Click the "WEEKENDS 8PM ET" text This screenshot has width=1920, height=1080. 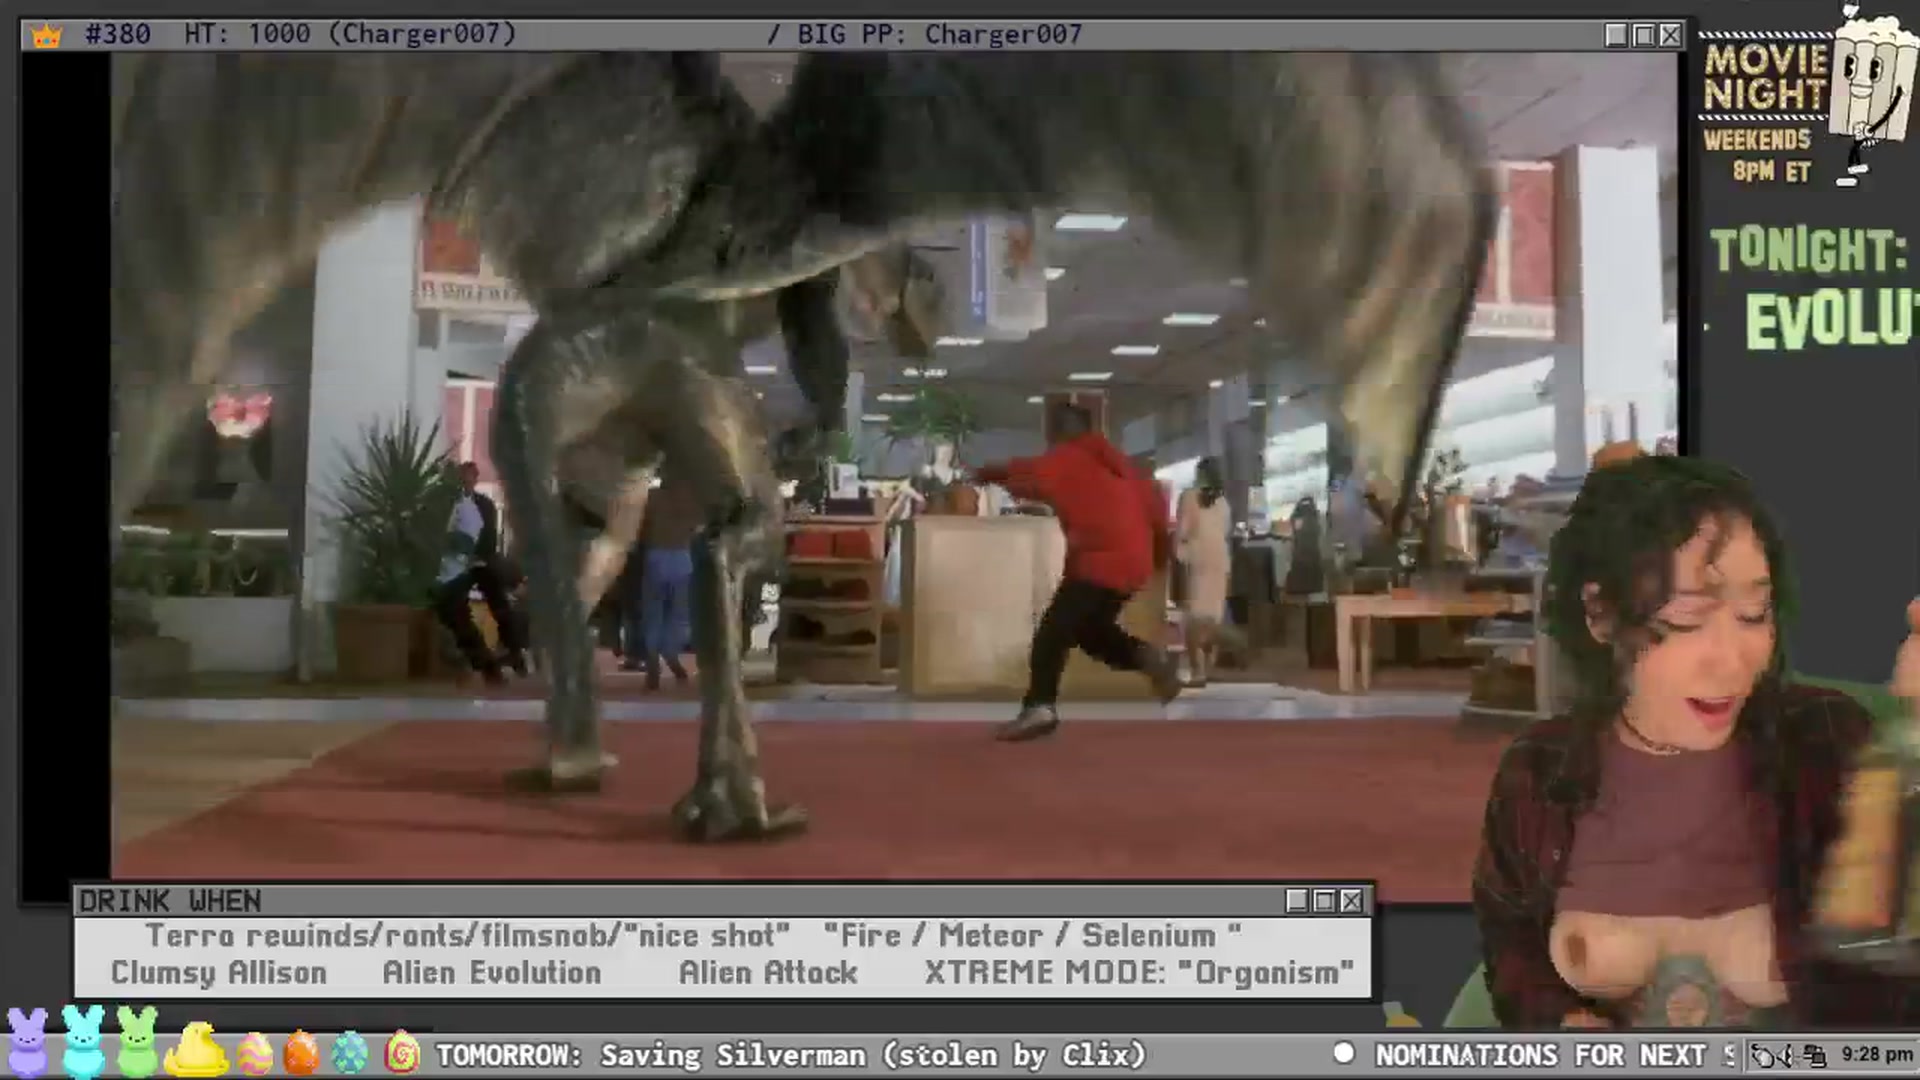[1758, 155]
